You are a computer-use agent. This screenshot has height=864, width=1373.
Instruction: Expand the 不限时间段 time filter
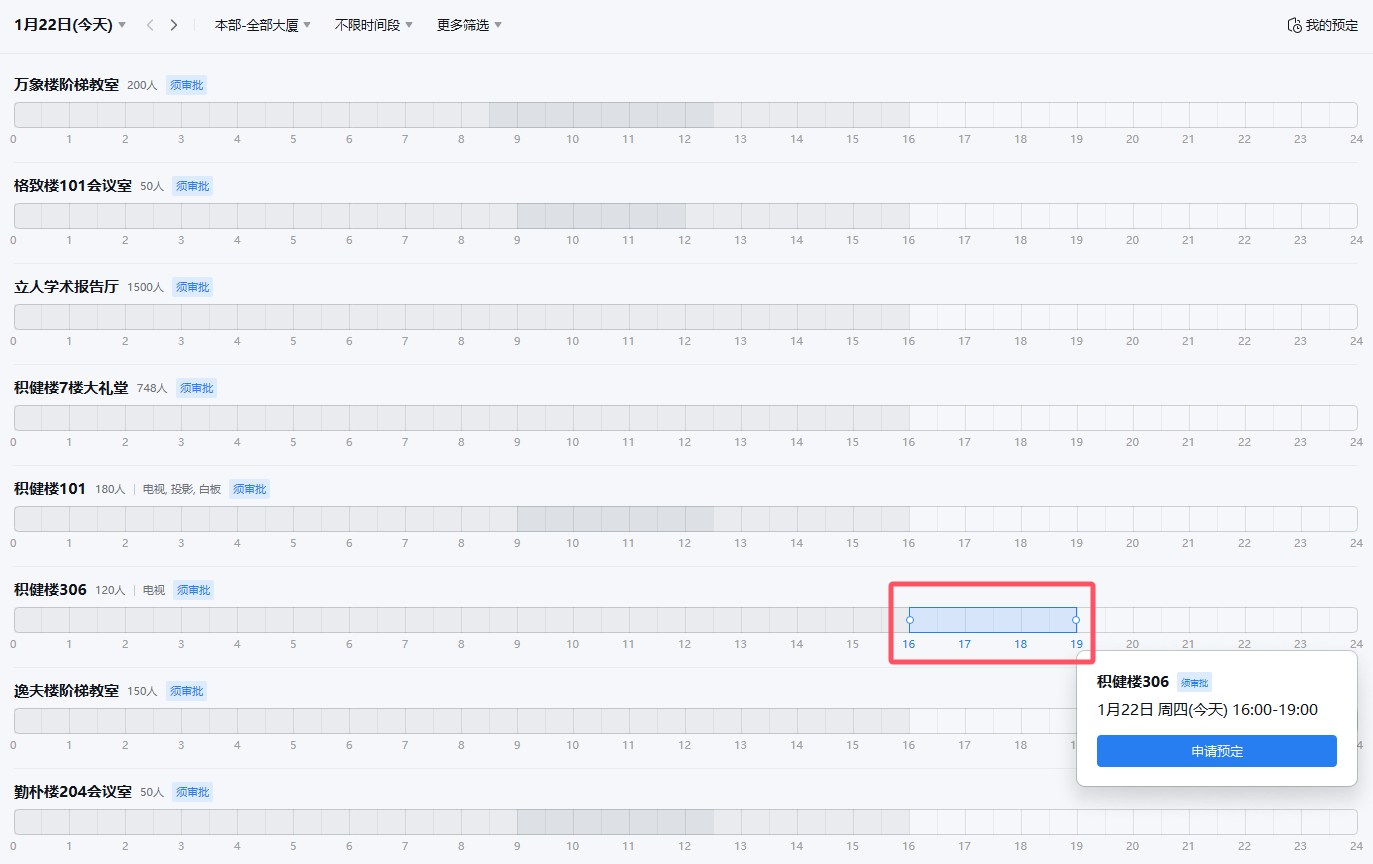click(373, 25)
